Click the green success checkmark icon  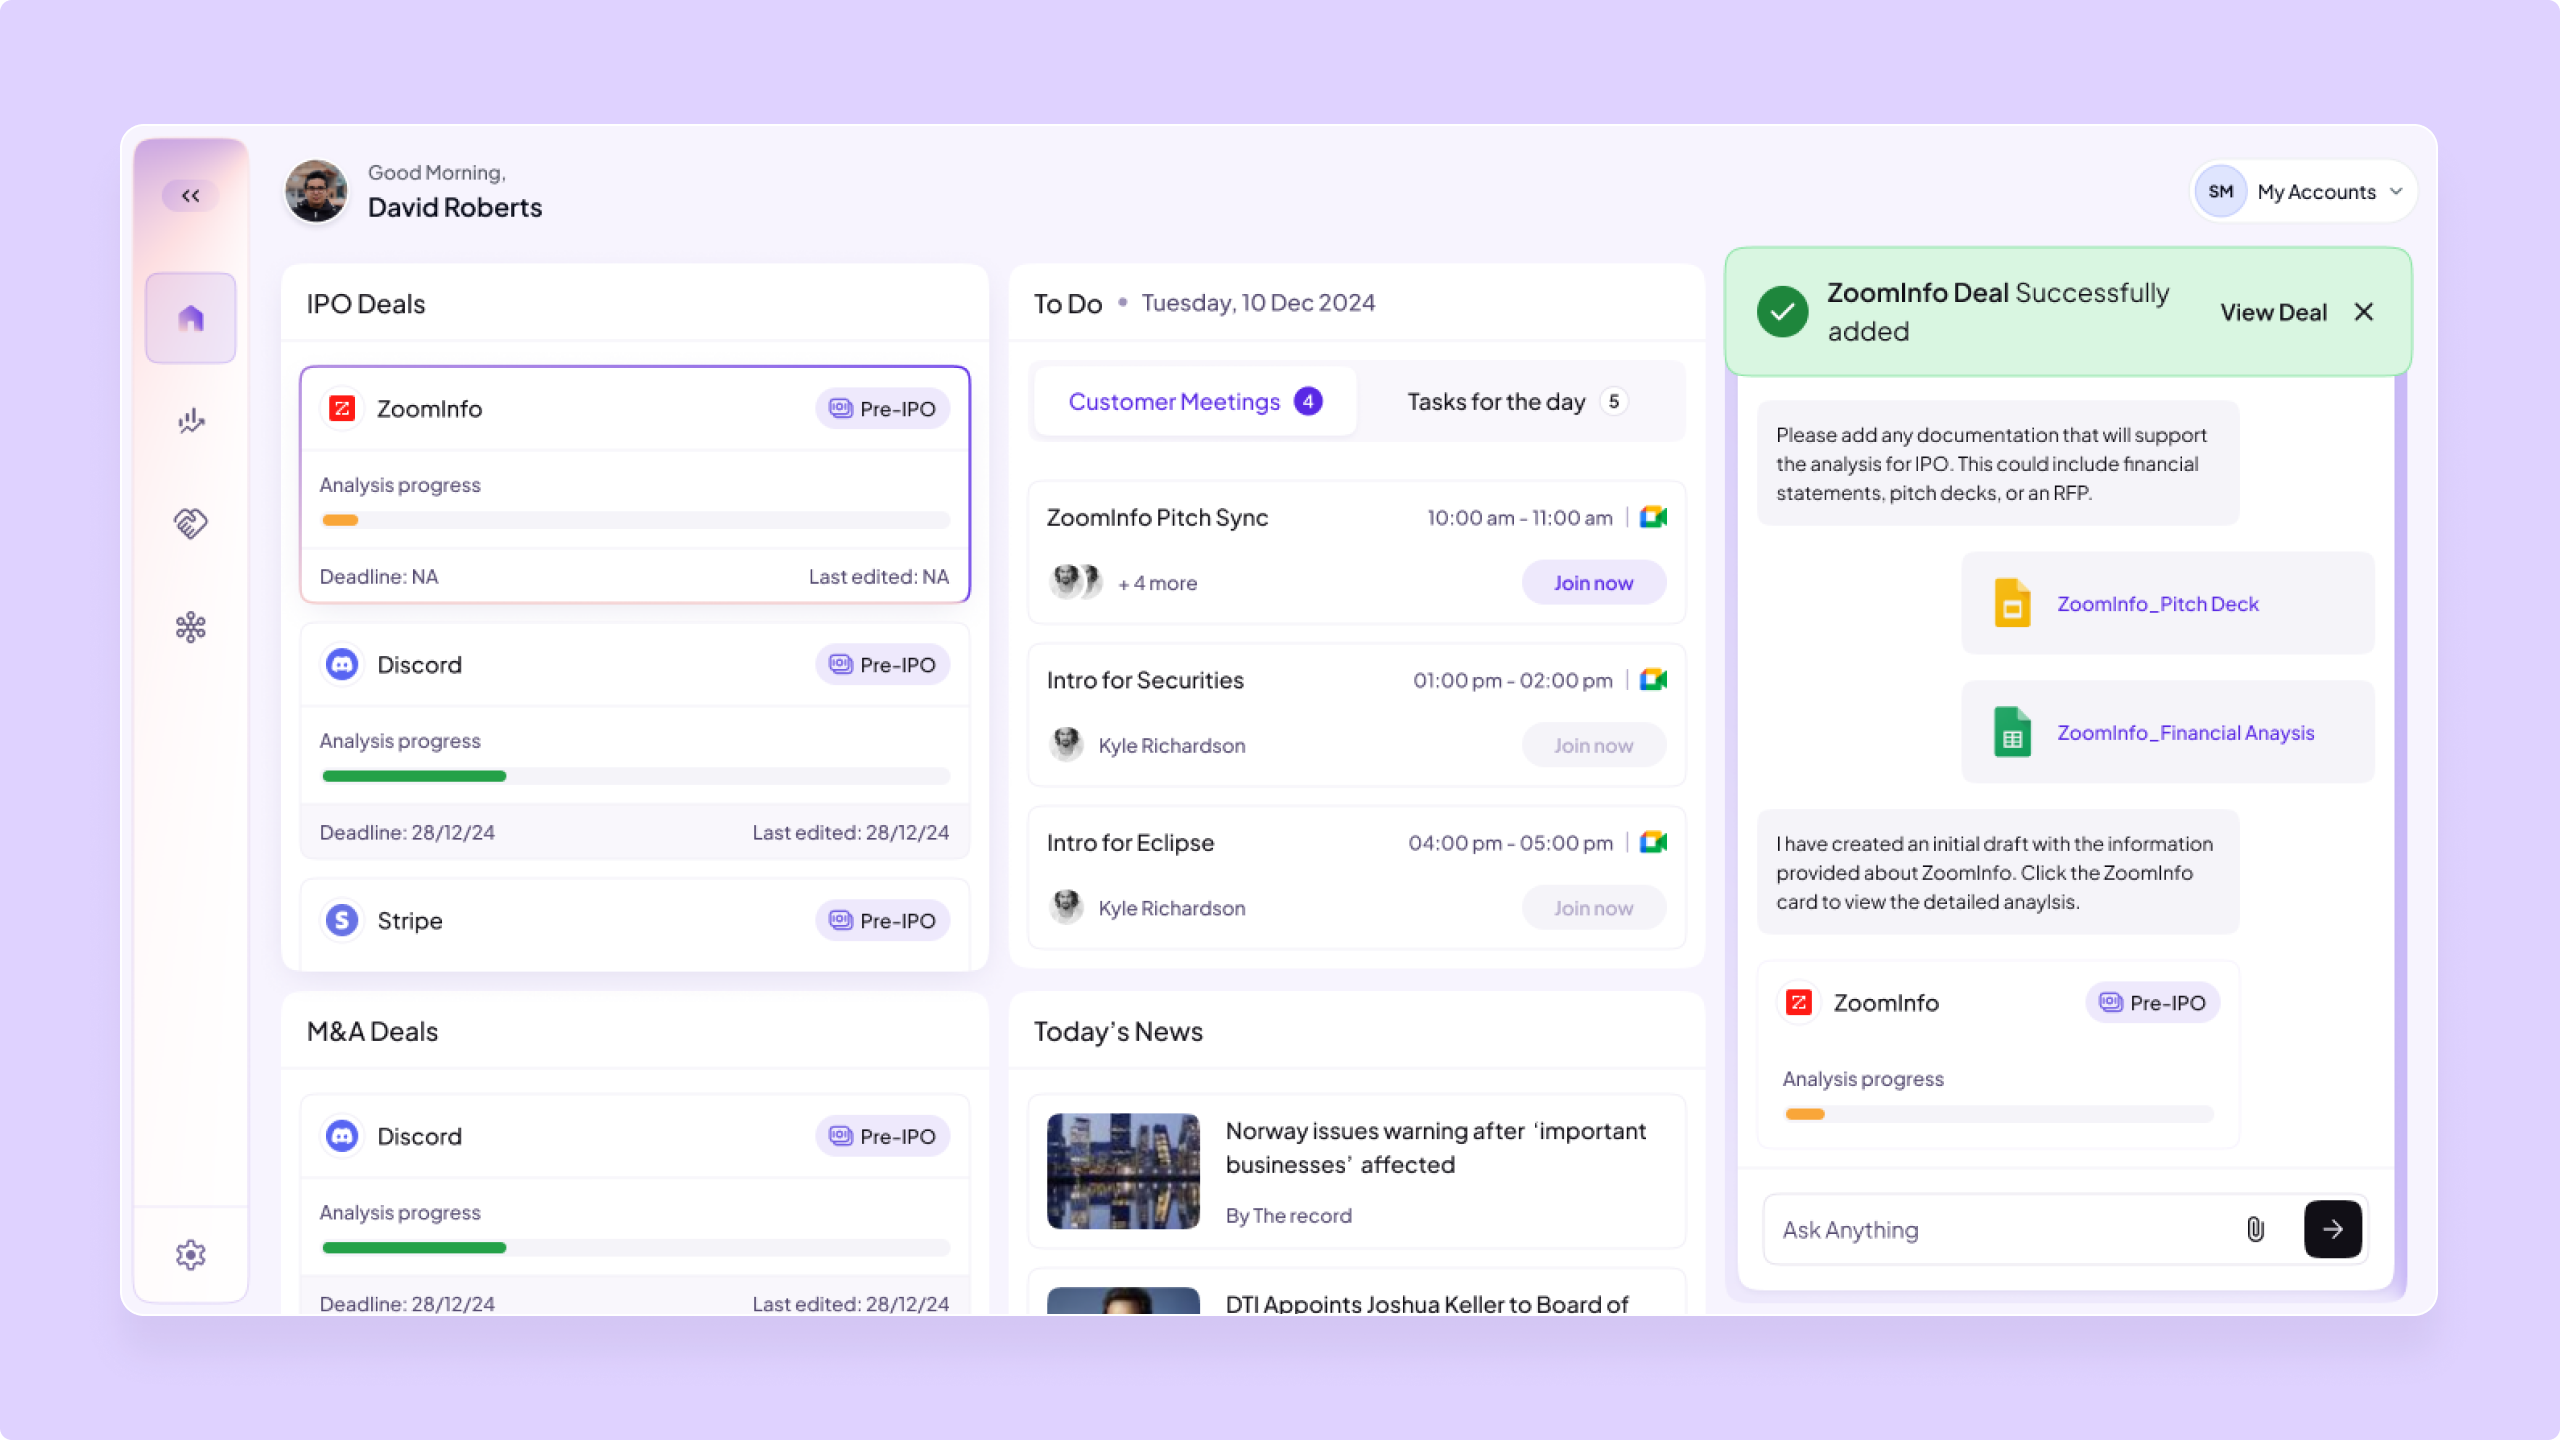point(1782,312)
